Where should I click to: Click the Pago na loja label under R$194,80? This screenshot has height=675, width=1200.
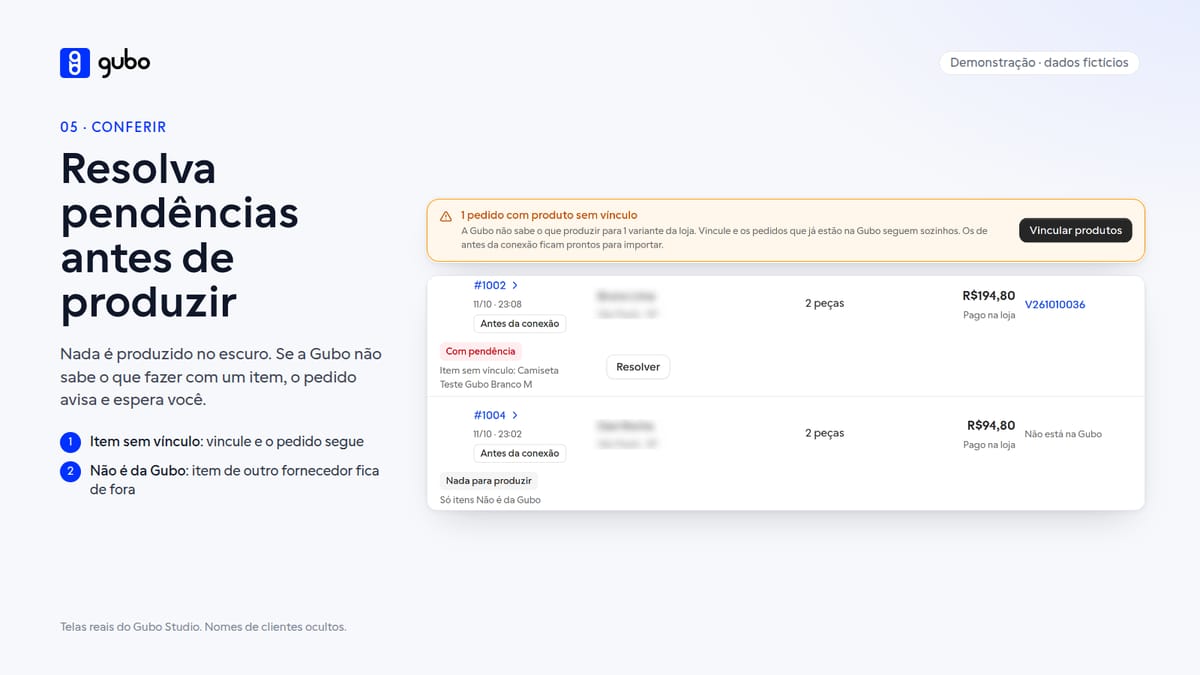989,315
